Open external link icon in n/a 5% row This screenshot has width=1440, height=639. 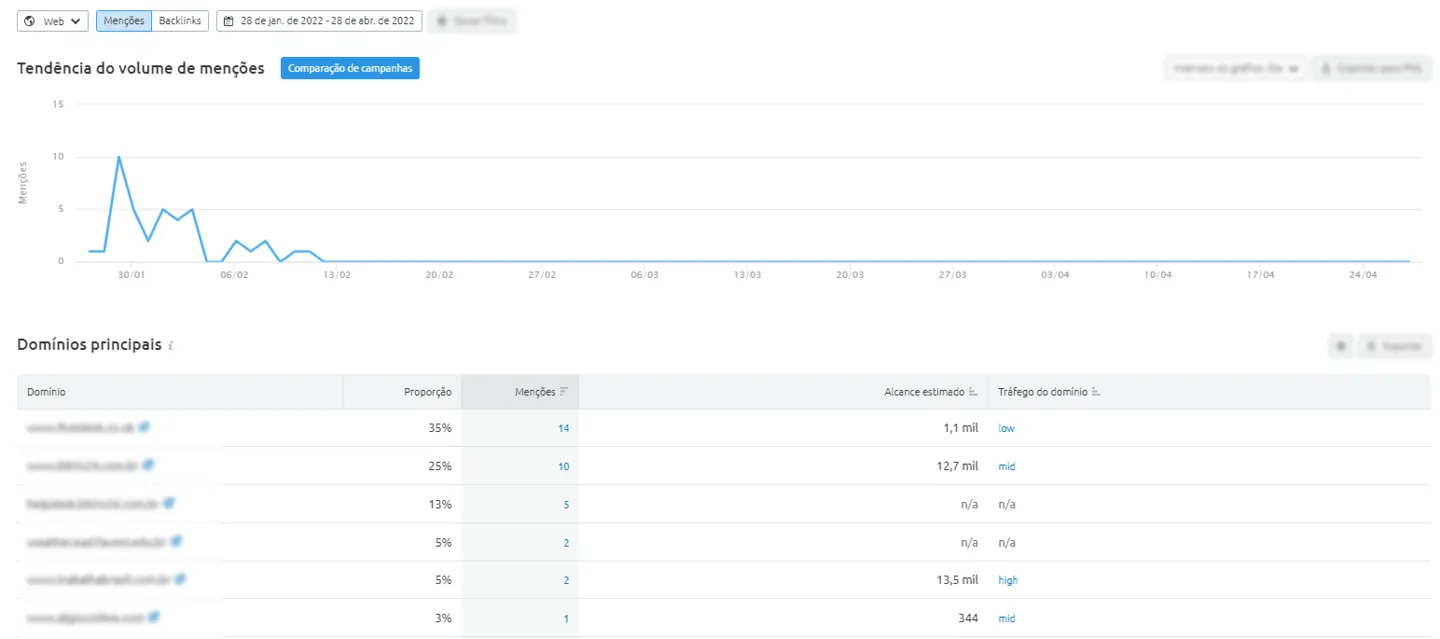point(176,541)
